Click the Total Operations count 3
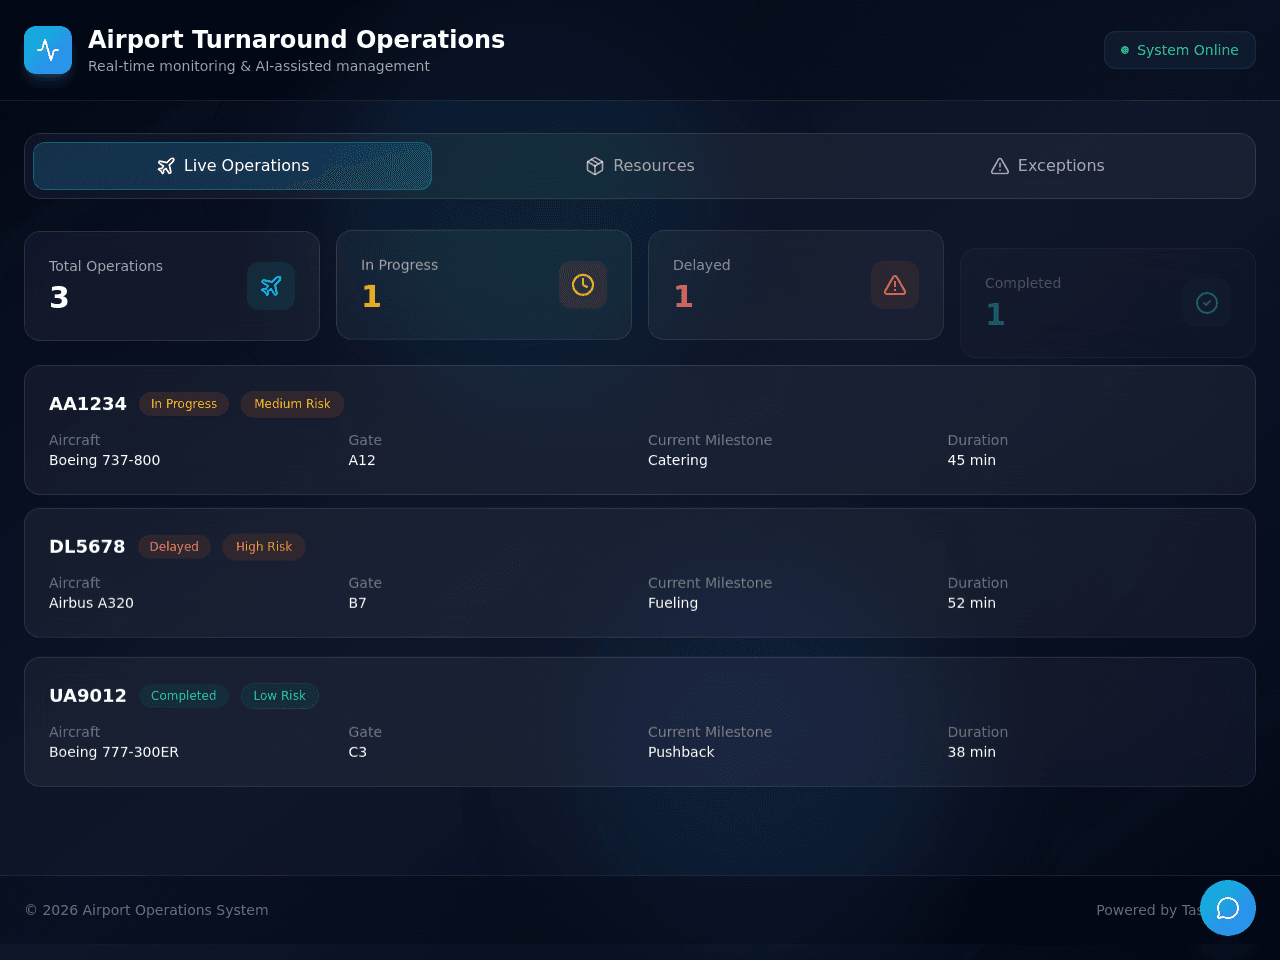Viewport: 1280px width, 960px height. [x=59, y=298]
